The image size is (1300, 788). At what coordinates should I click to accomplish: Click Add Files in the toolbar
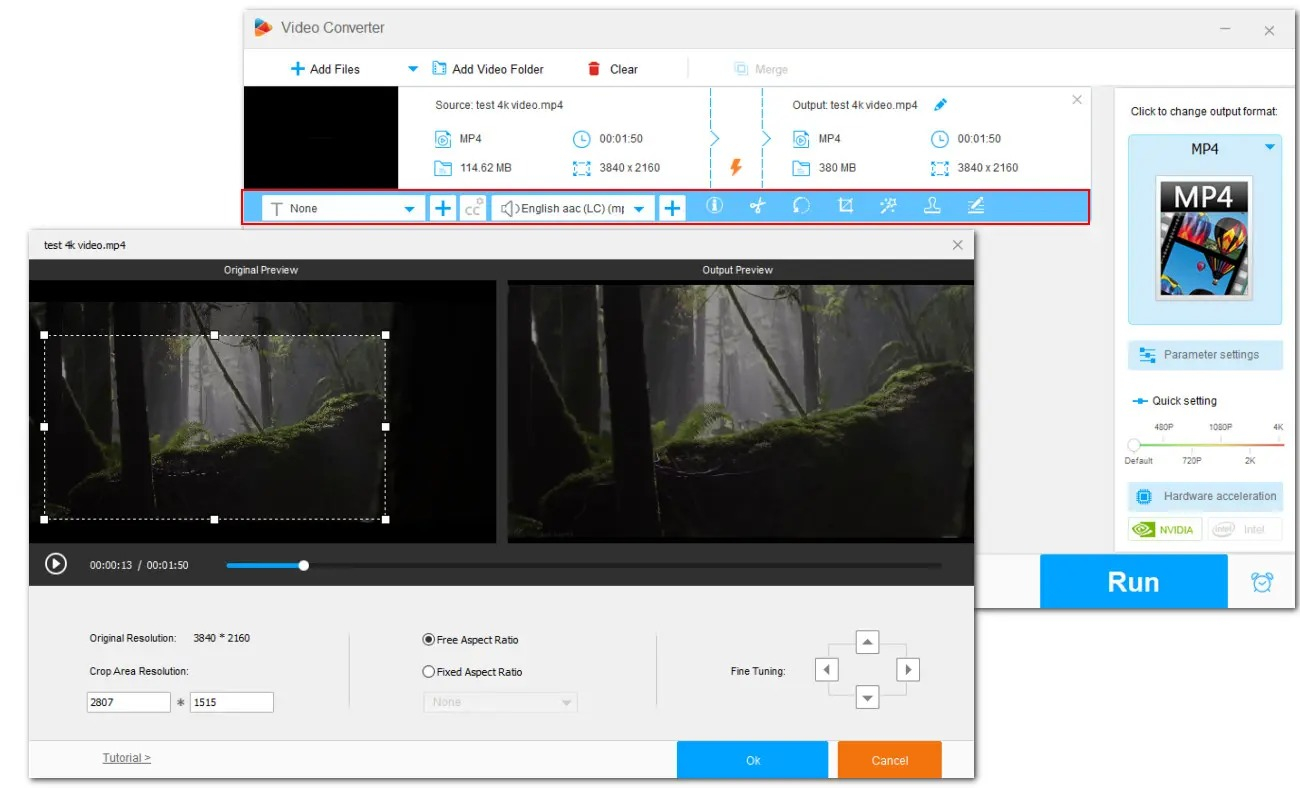coord(325,69)
